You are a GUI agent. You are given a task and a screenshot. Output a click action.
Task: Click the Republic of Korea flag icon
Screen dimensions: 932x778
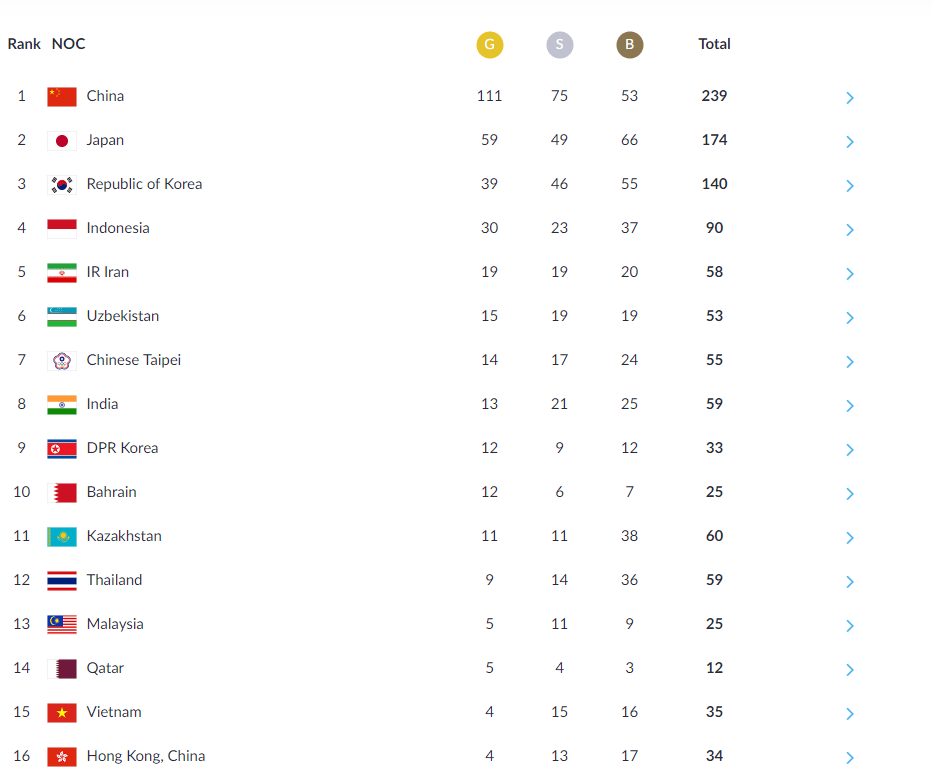(62, 184)
